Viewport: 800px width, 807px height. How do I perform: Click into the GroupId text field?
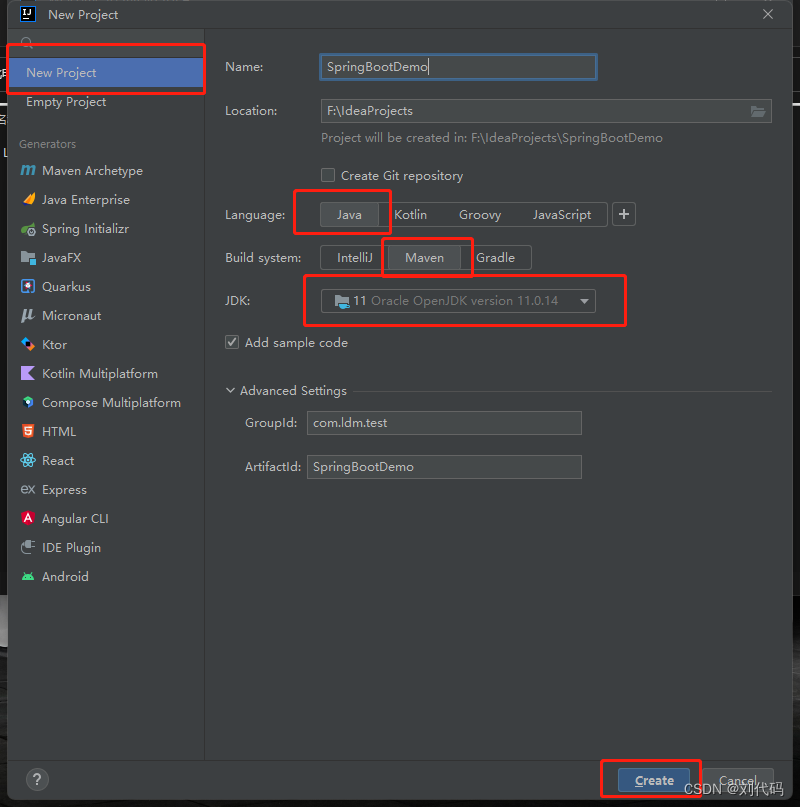pyautogui.click(x=443, y=423)
